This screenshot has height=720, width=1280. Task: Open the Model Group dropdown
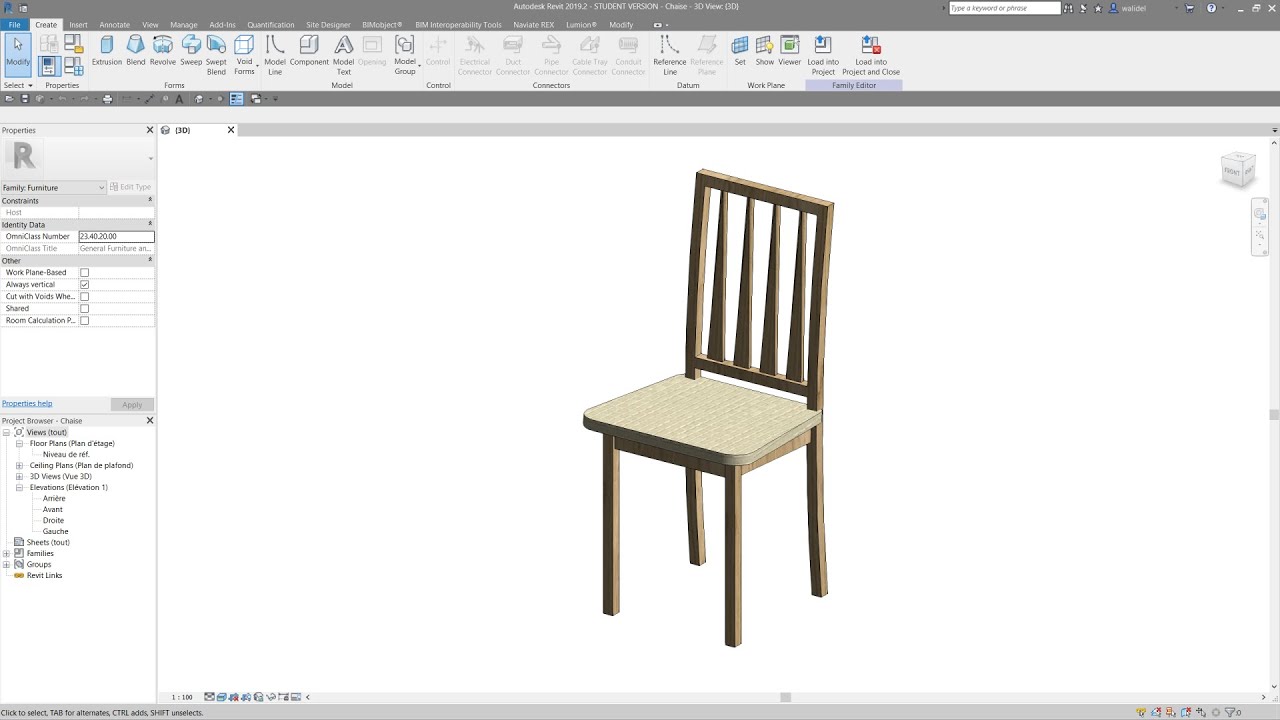point(404,55)
